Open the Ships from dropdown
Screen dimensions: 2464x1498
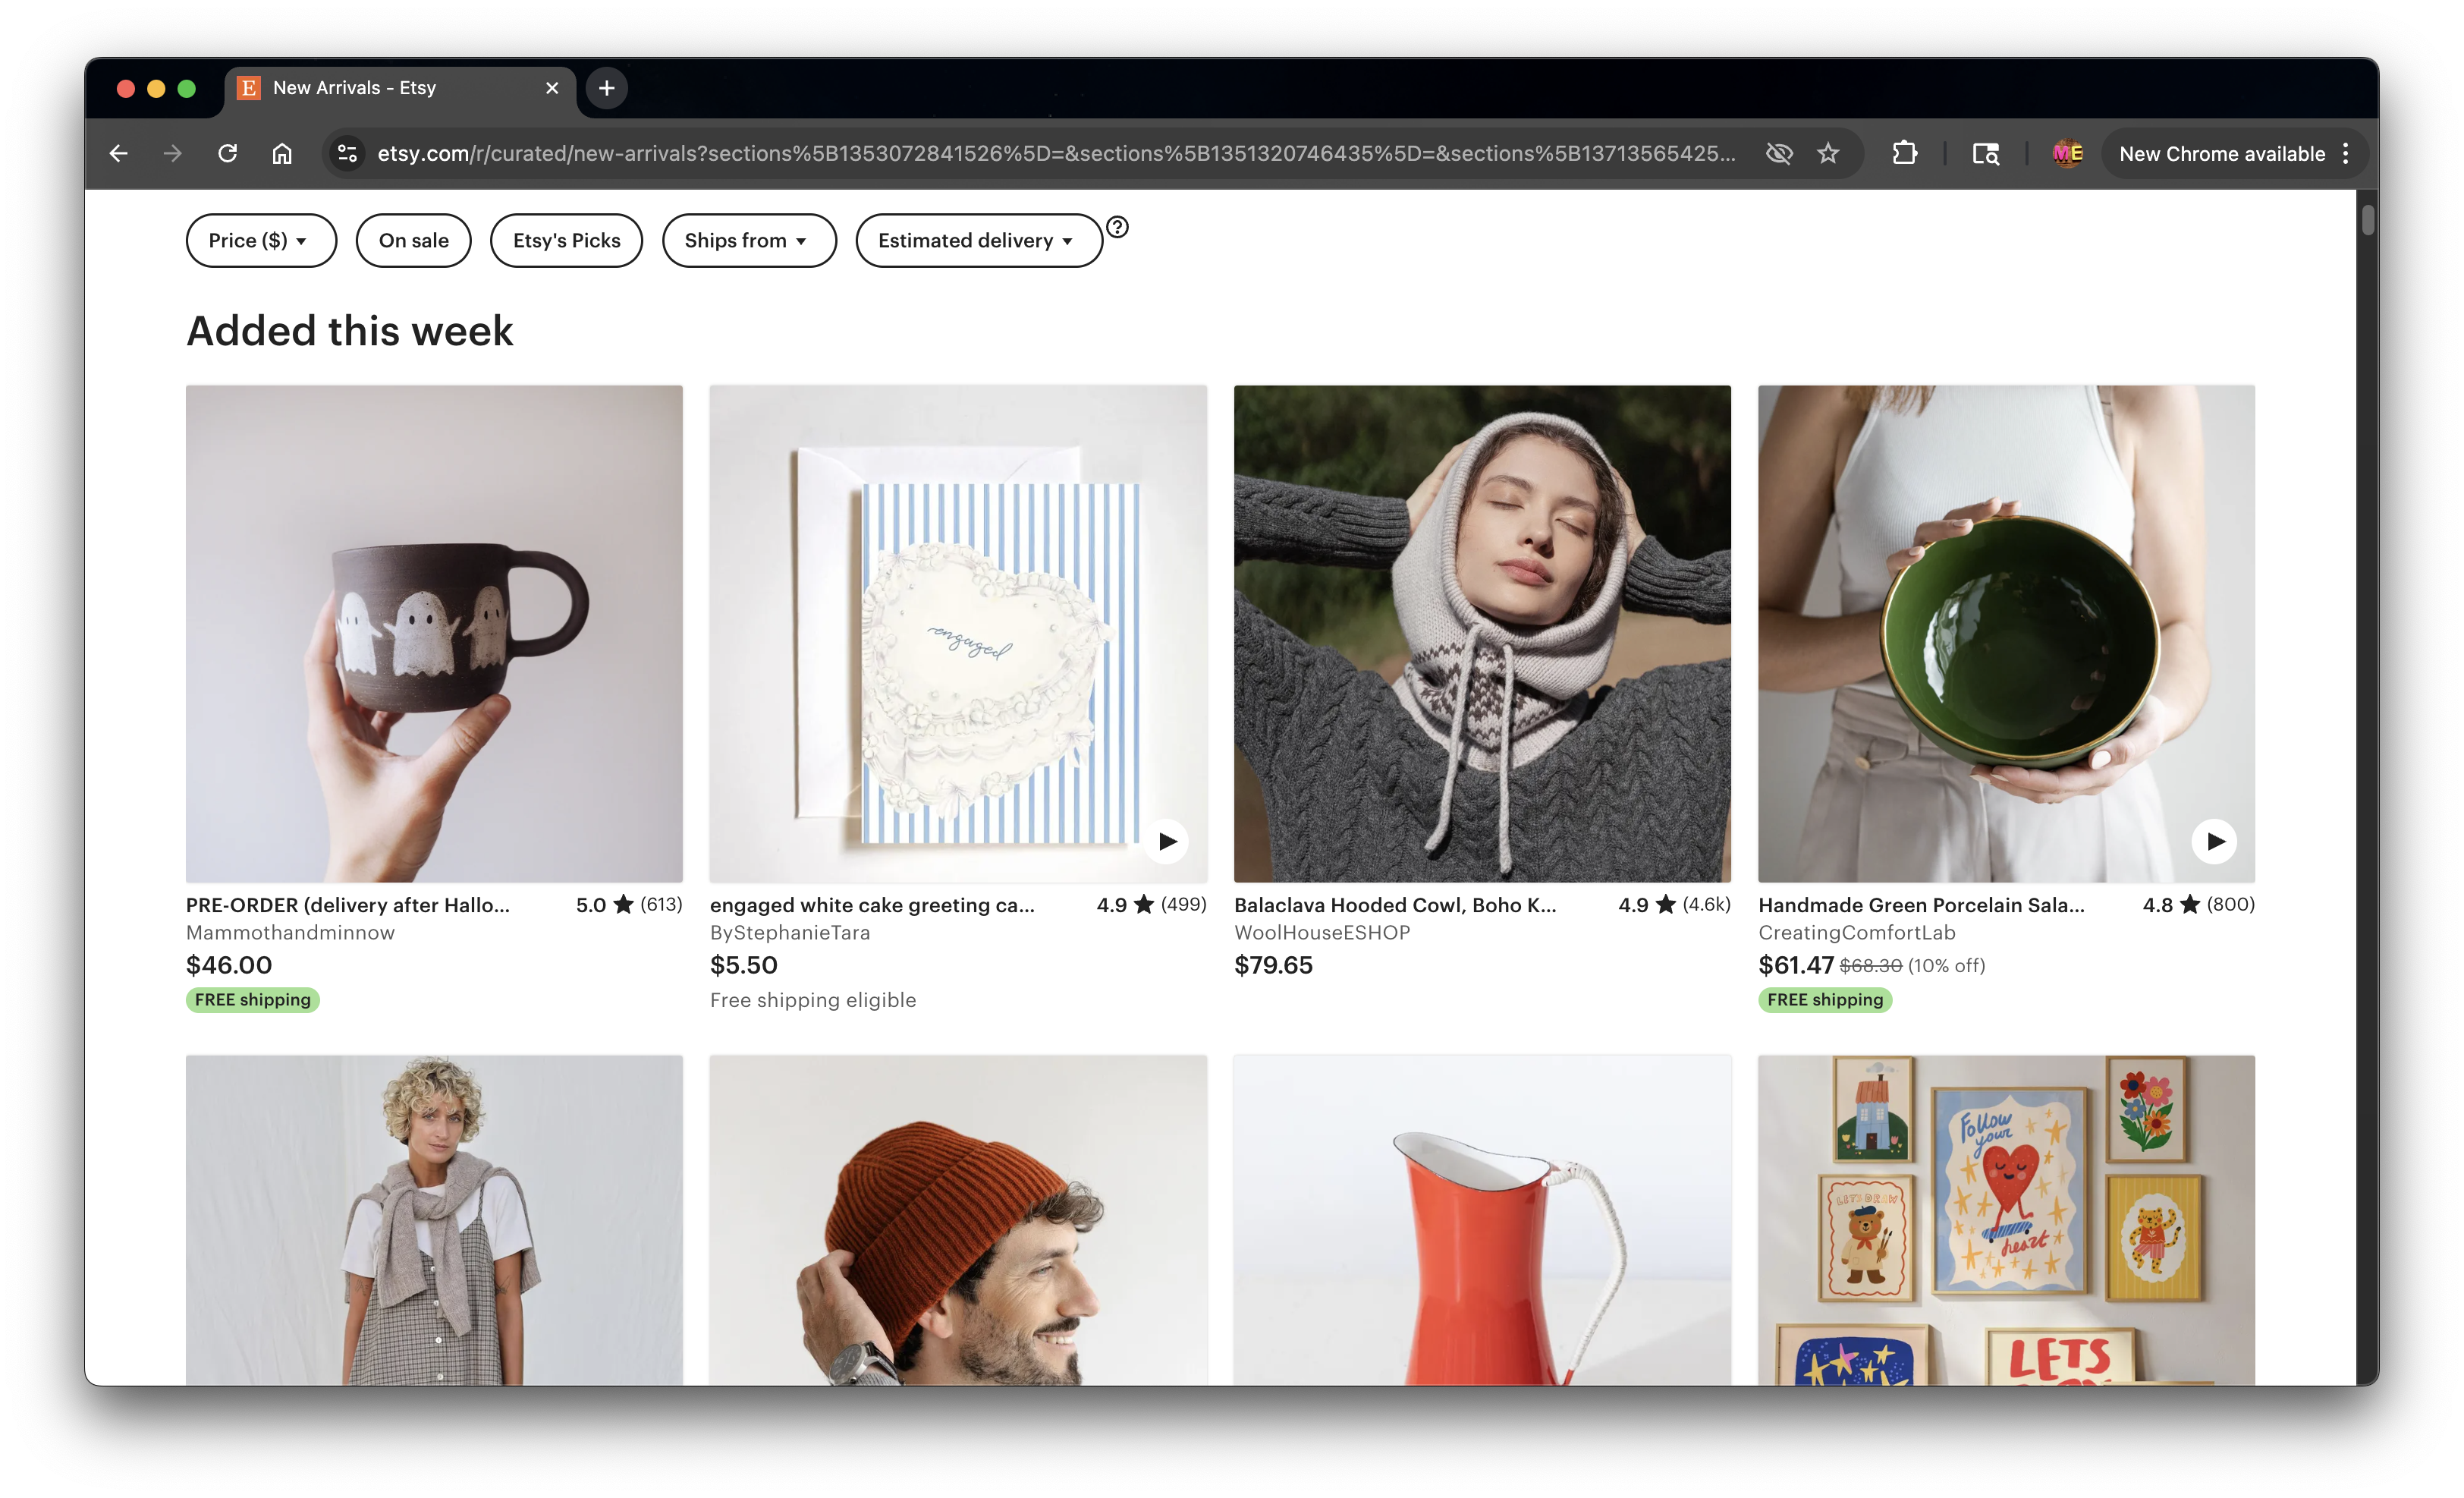click(x=748, y=240)
